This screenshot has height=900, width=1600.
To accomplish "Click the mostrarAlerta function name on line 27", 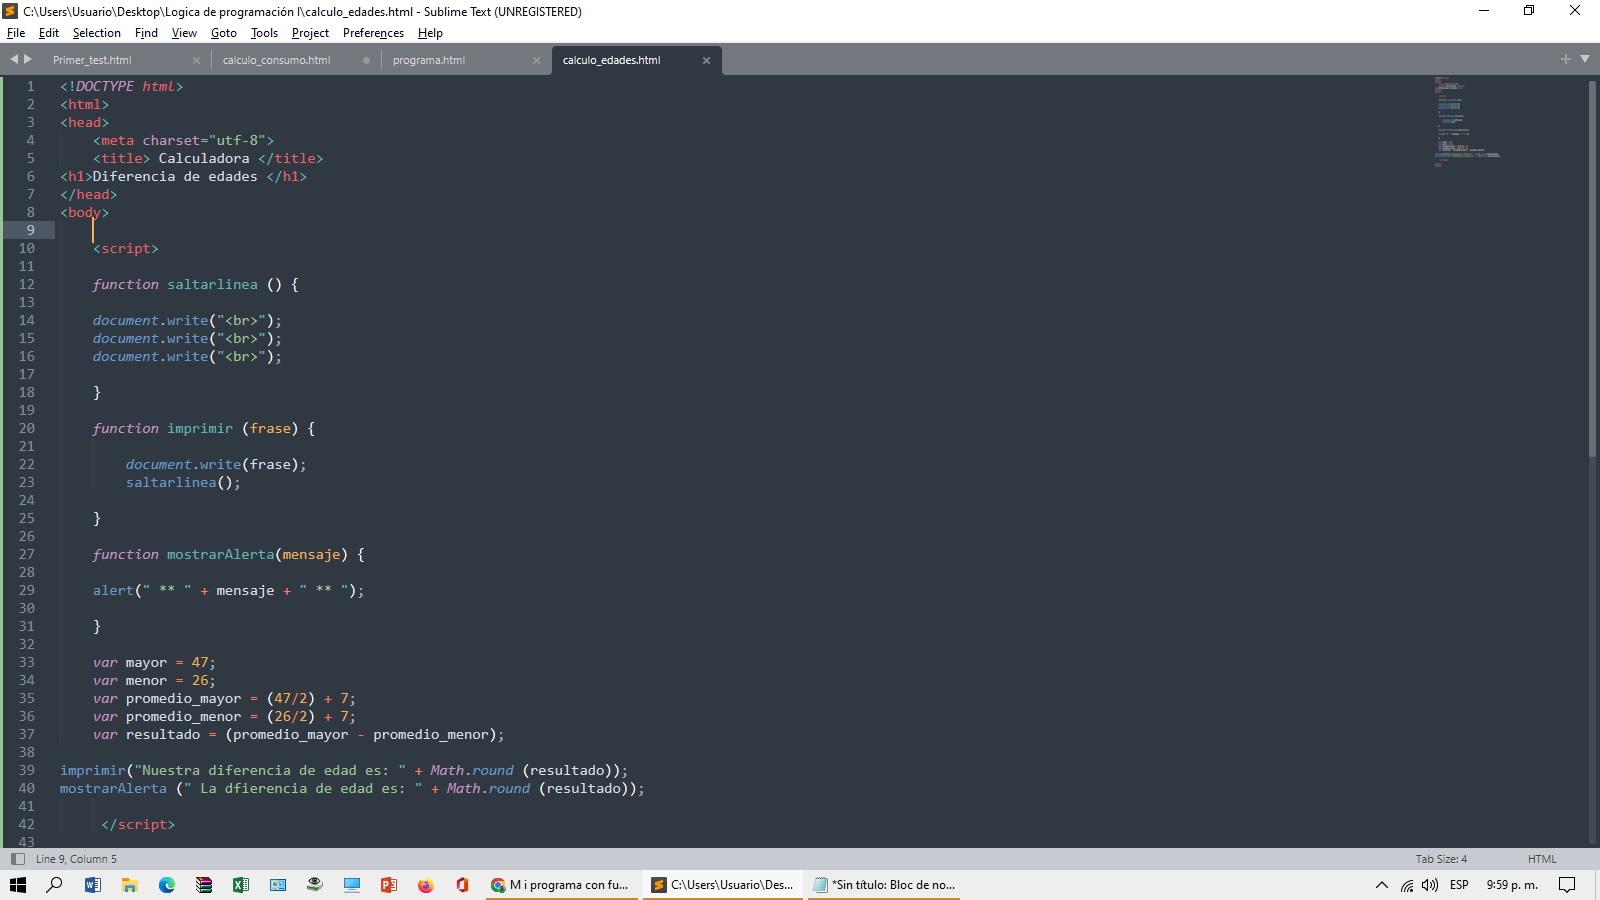I will (220, 554).
